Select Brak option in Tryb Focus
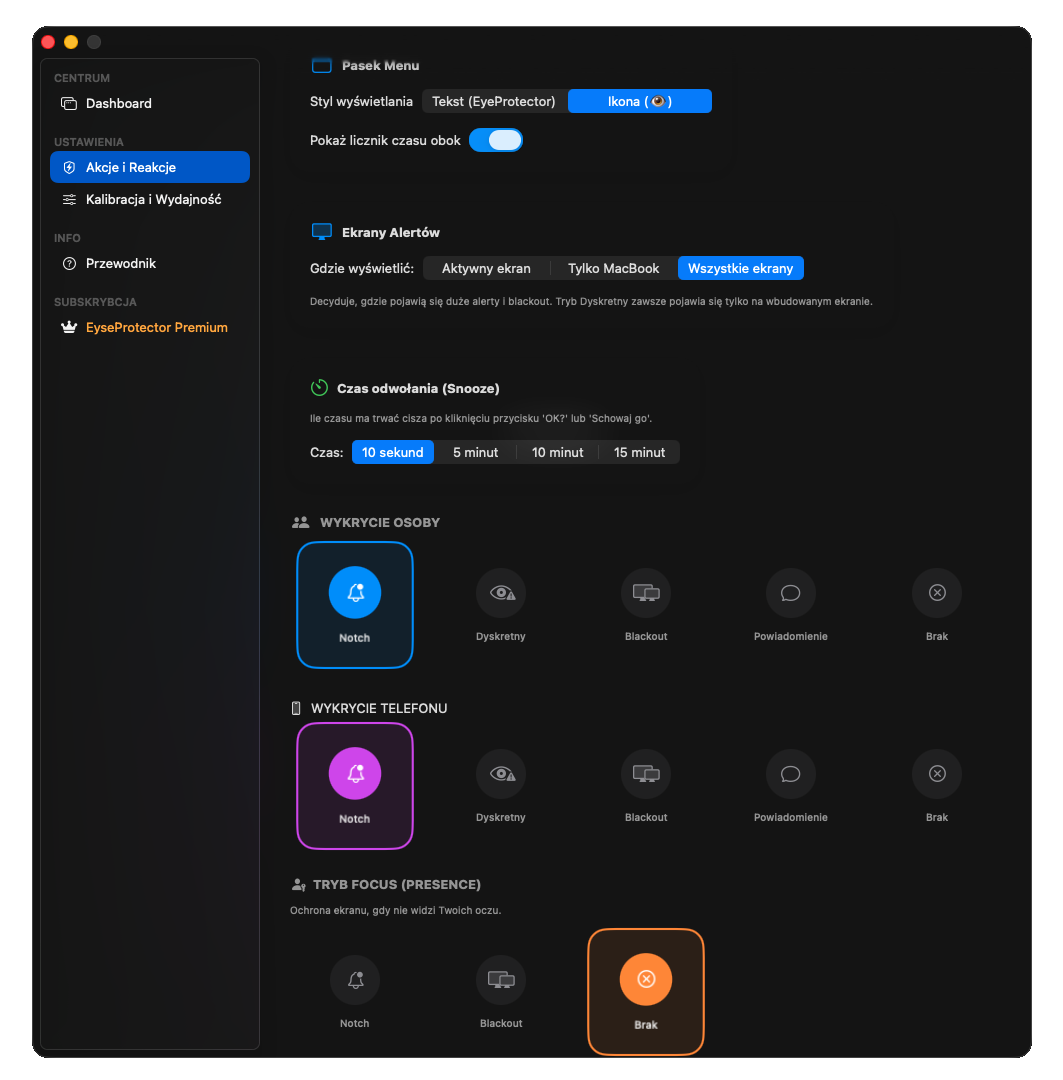Image resolution: width=1063 pixels, height=1080 pixels. [646, 980]
